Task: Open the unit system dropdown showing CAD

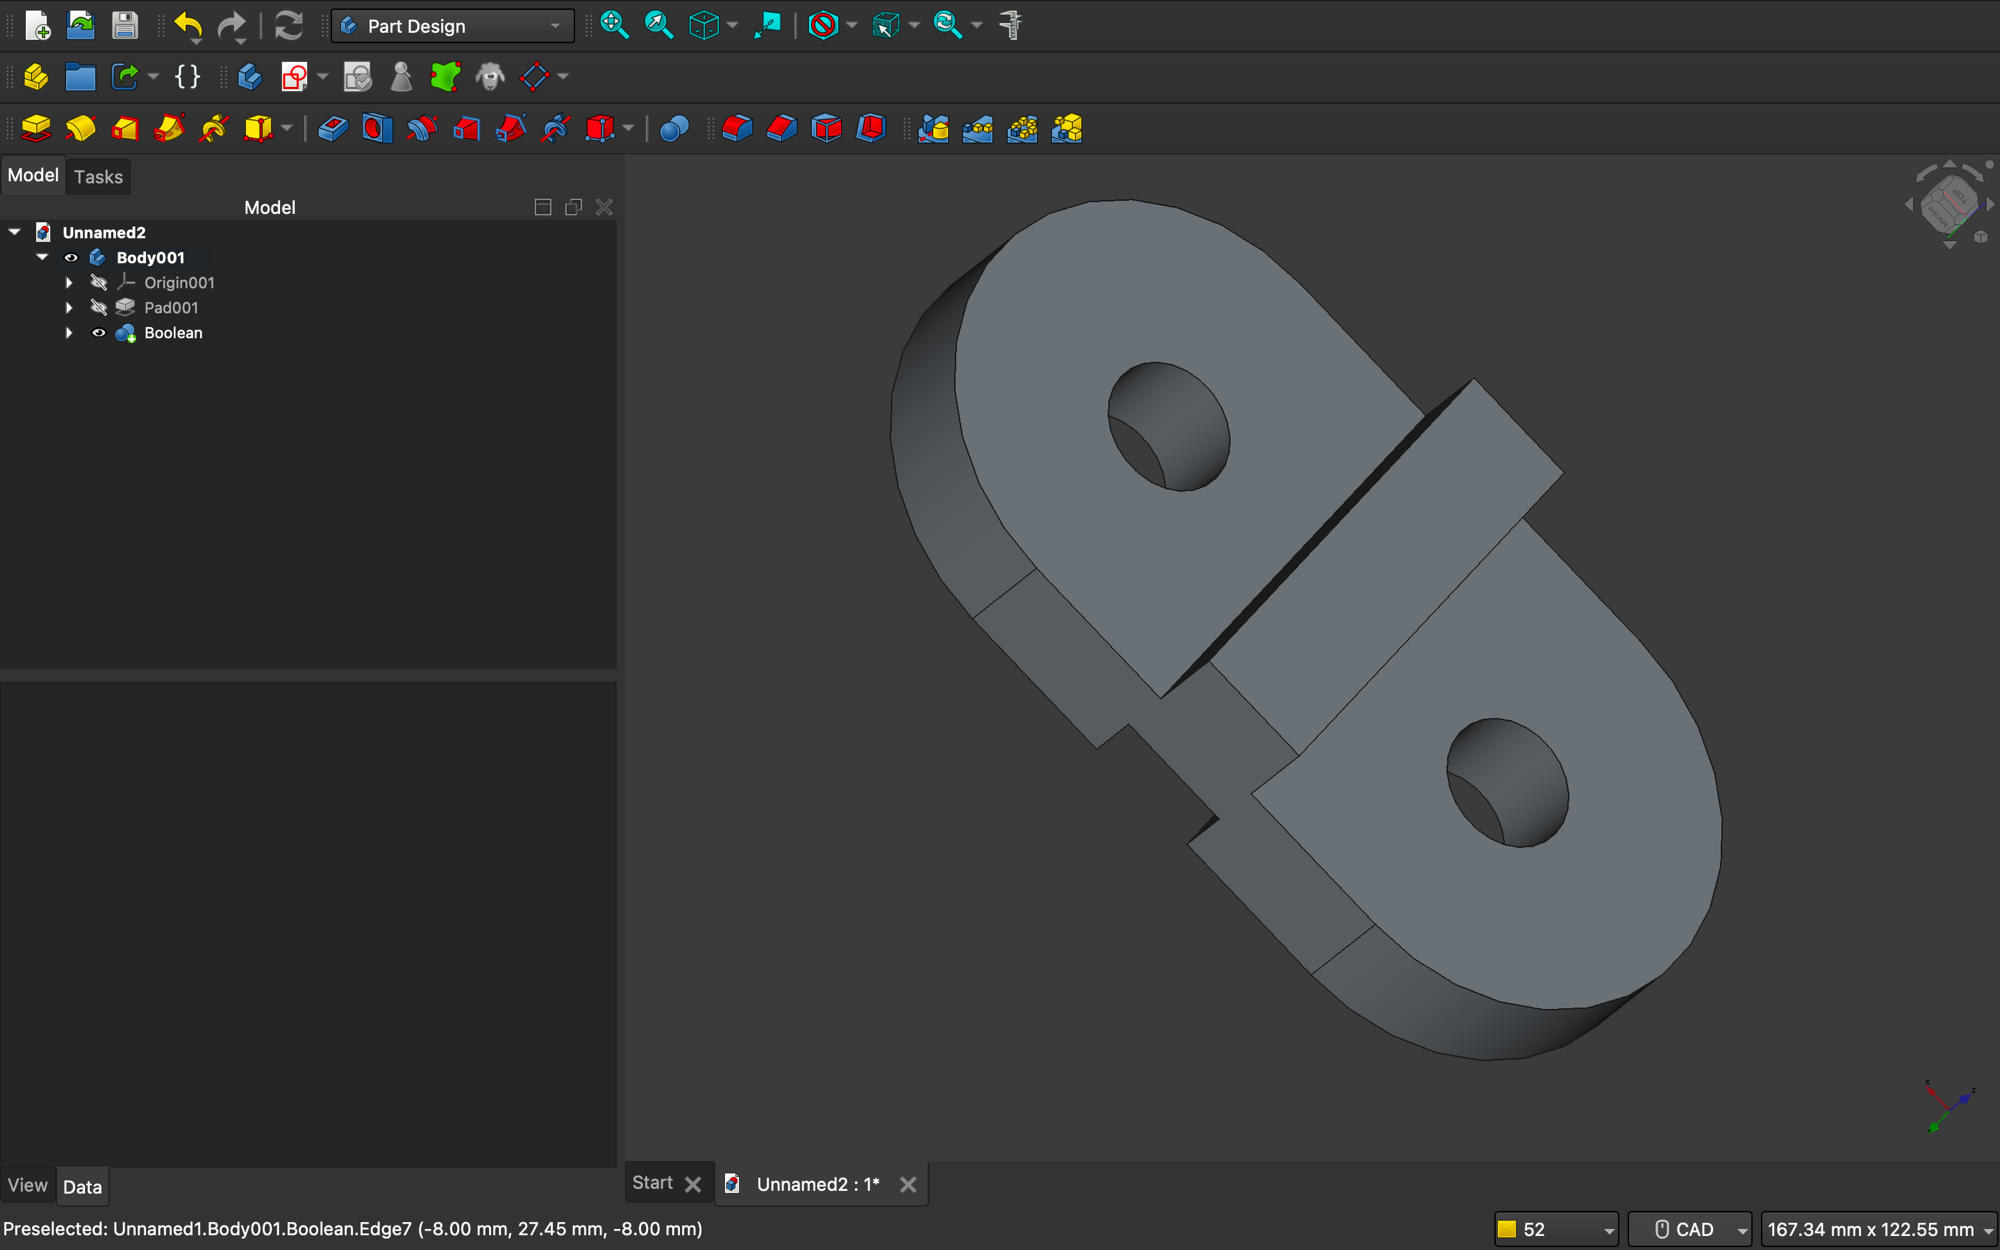Action: [1689, 1229]
